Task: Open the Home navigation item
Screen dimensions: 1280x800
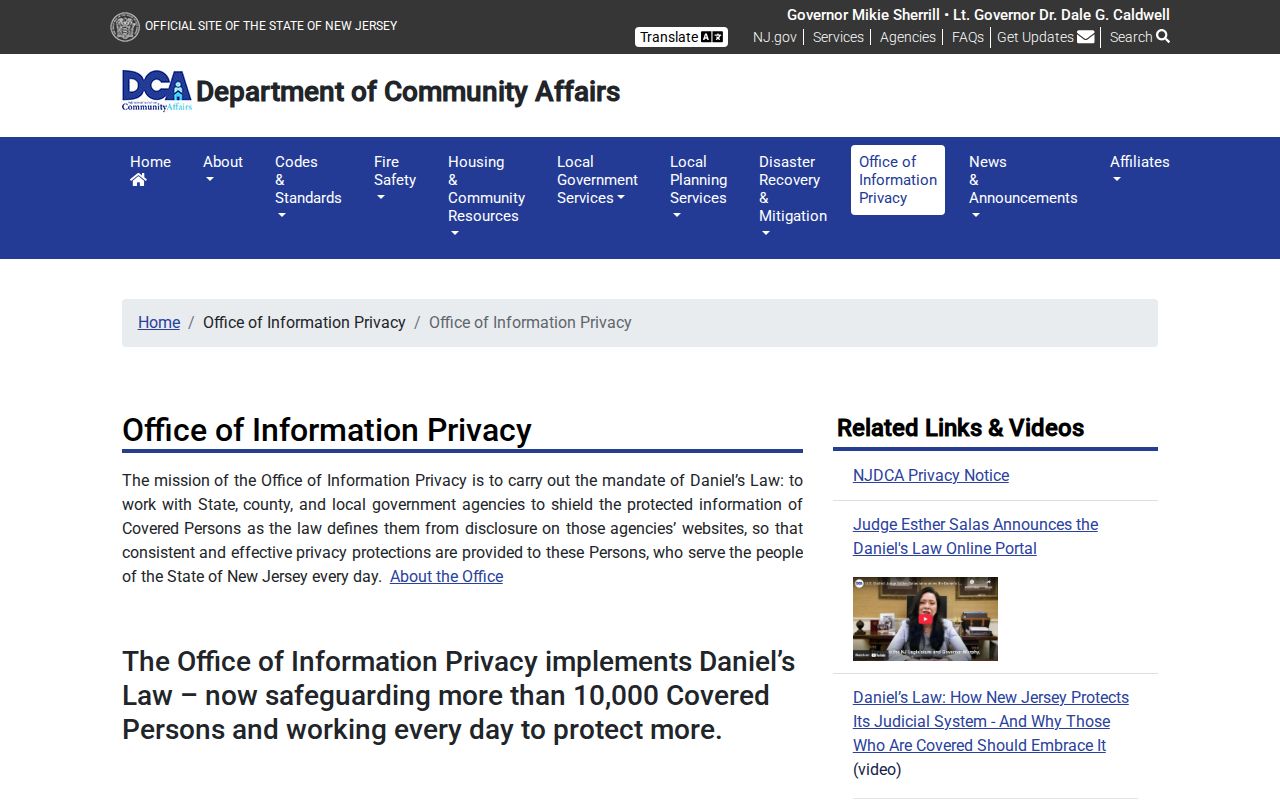Action: (x=150, y=171)
